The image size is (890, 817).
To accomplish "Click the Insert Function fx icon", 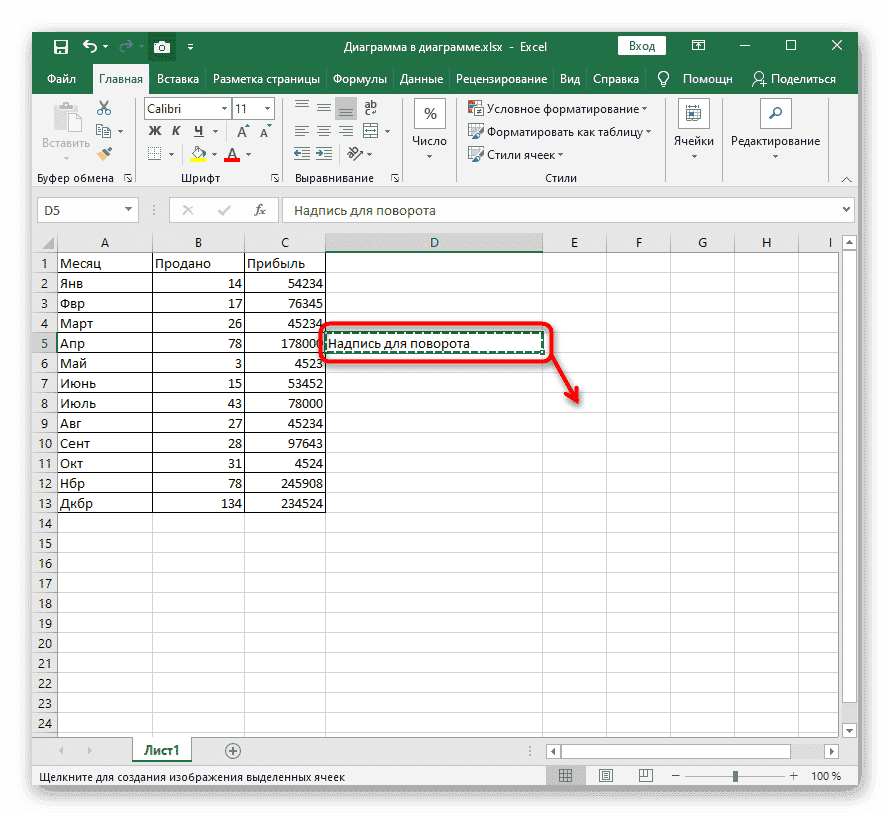I will pyautogui.click(x=260, y=211).
